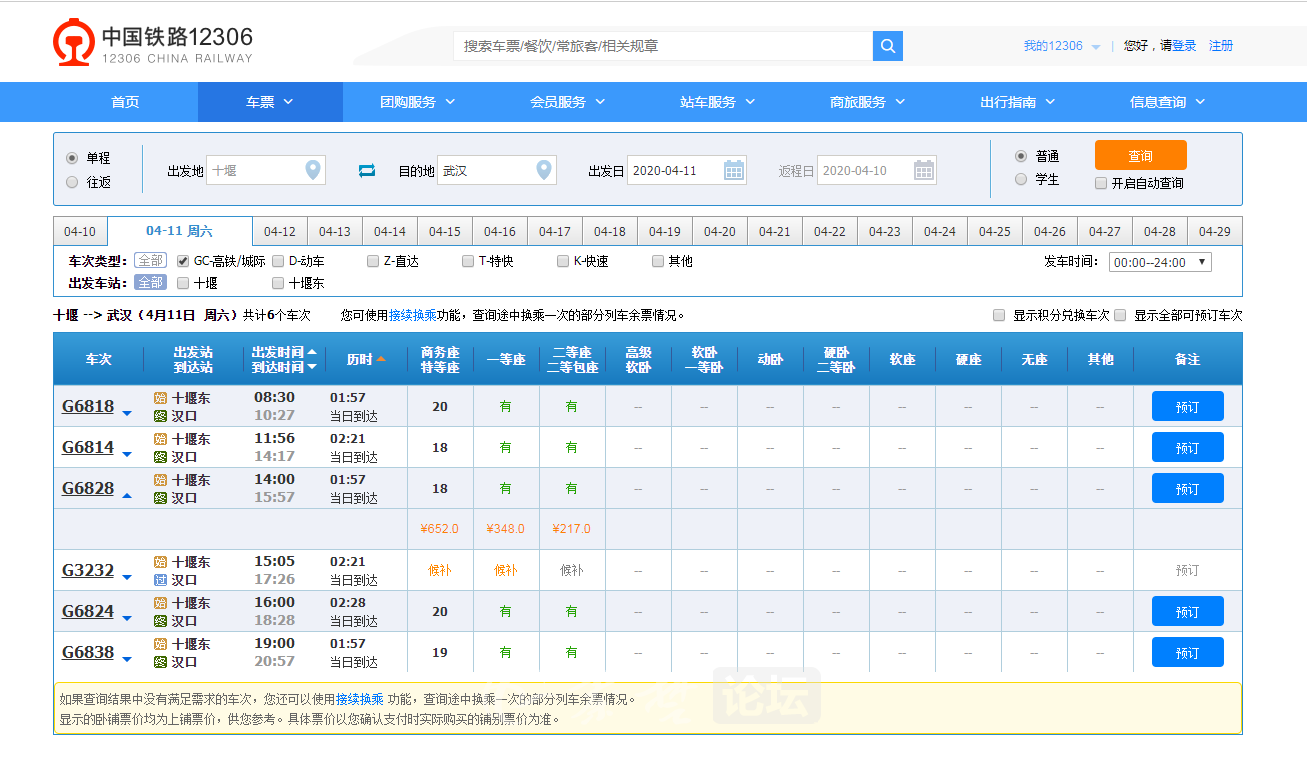This screenshot has width=1307, height=765.
Task: Expand G6824 train details arrow
Action: (x=127, y=618)
